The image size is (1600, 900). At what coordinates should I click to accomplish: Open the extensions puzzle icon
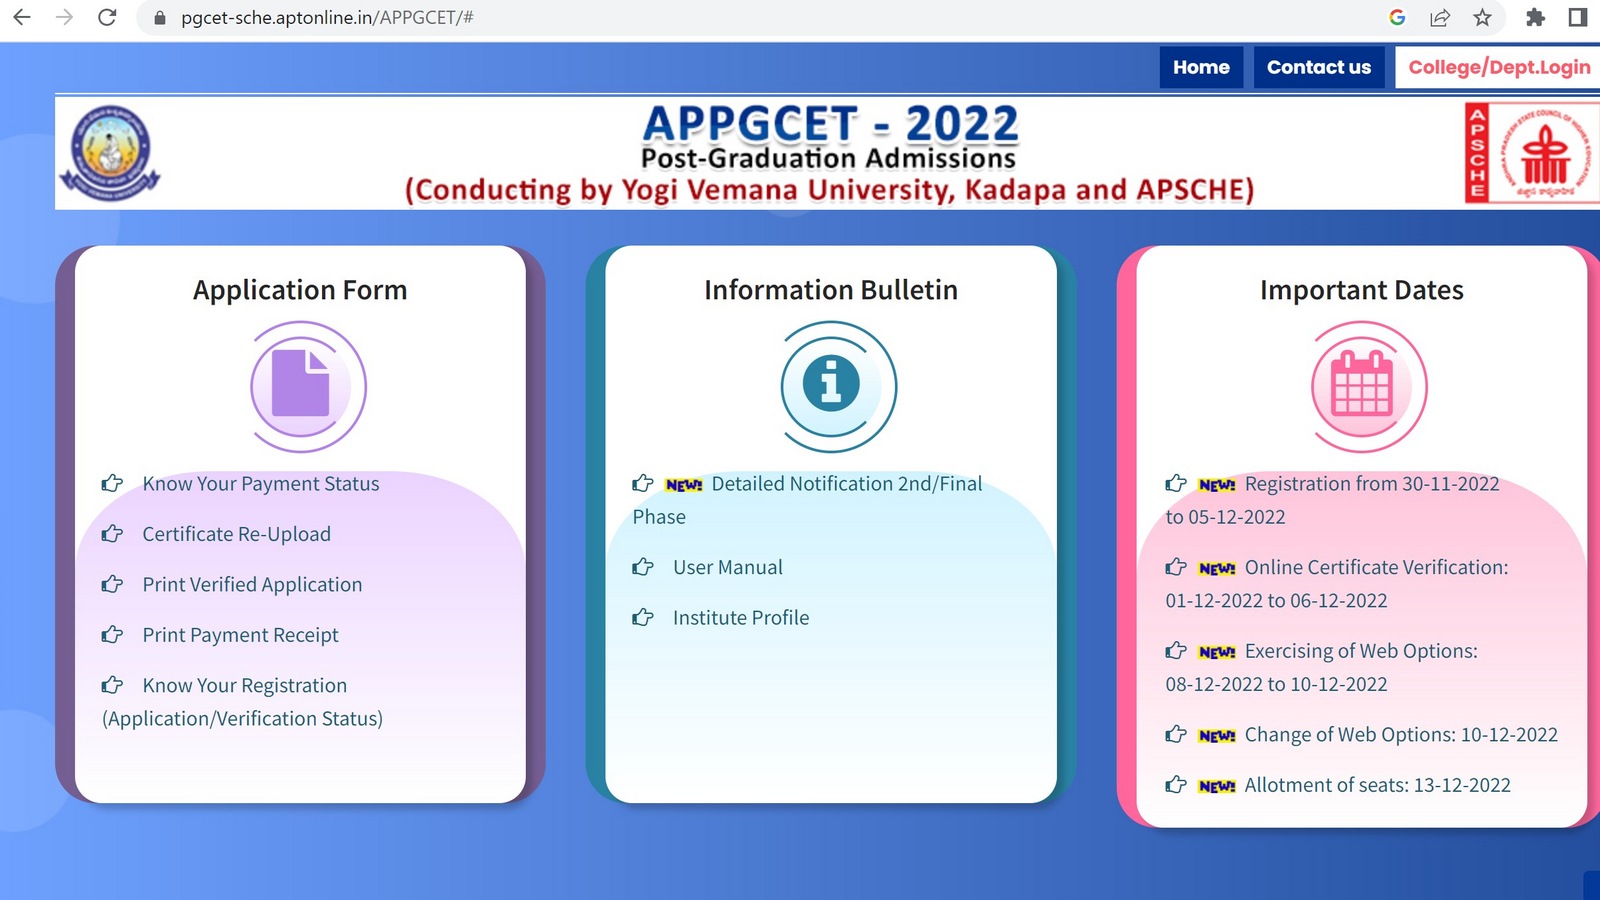pos(1535,17)
